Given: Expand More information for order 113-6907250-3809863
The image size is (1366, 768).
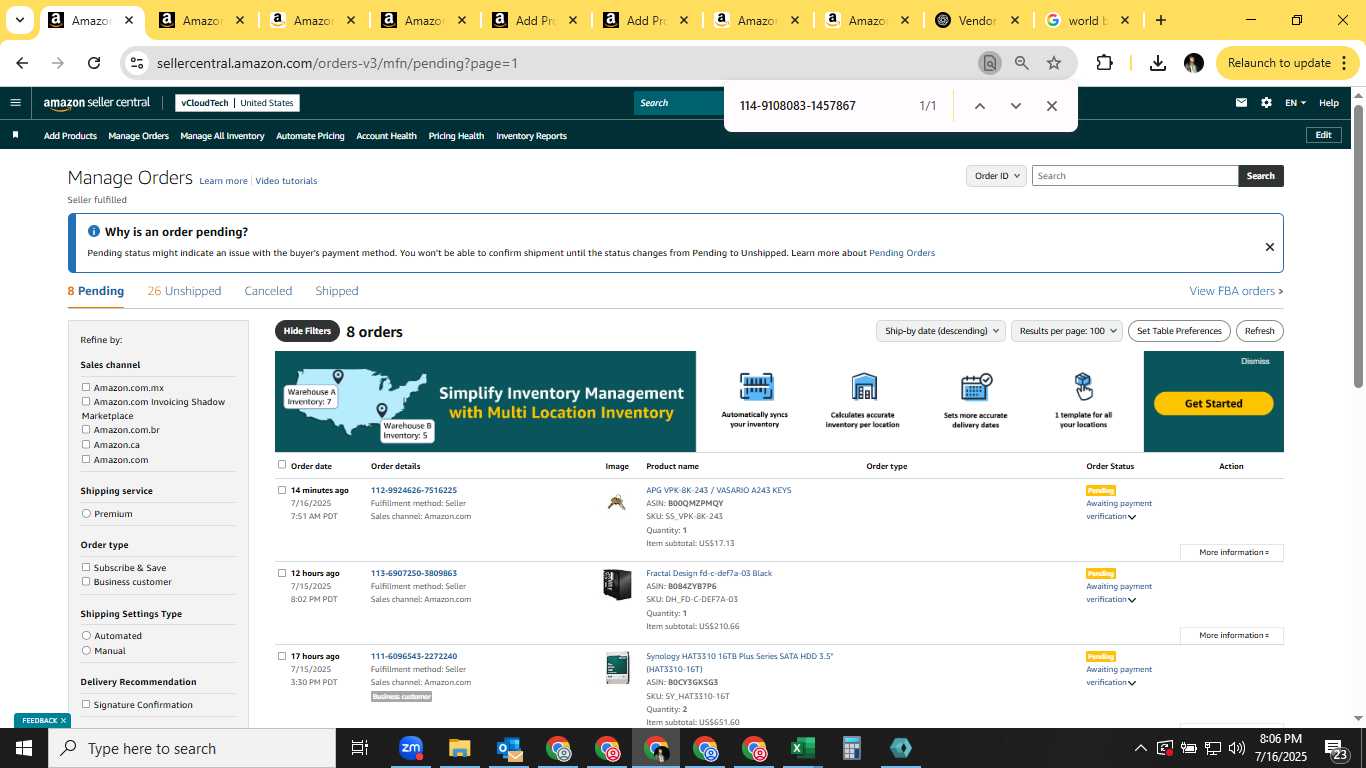Looking at the screenshot, I should pos(1232,635).
